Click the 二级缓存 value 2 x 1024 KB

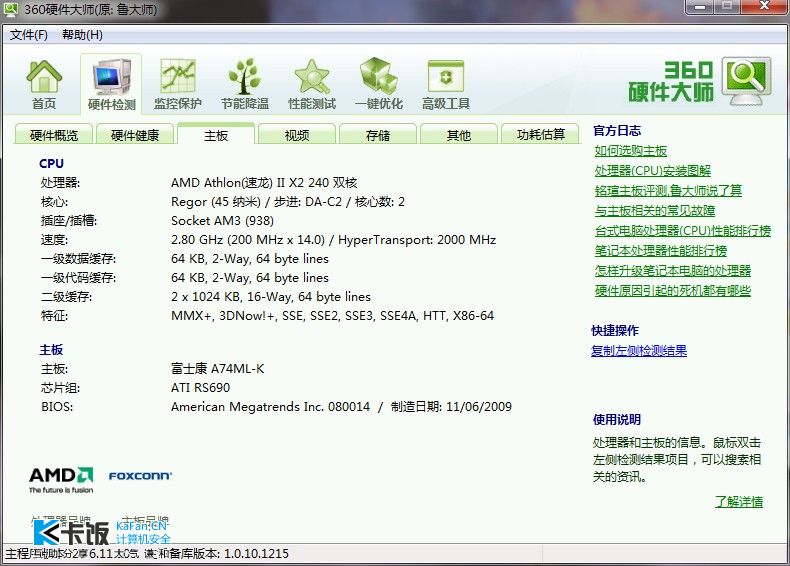coord(271,296)
